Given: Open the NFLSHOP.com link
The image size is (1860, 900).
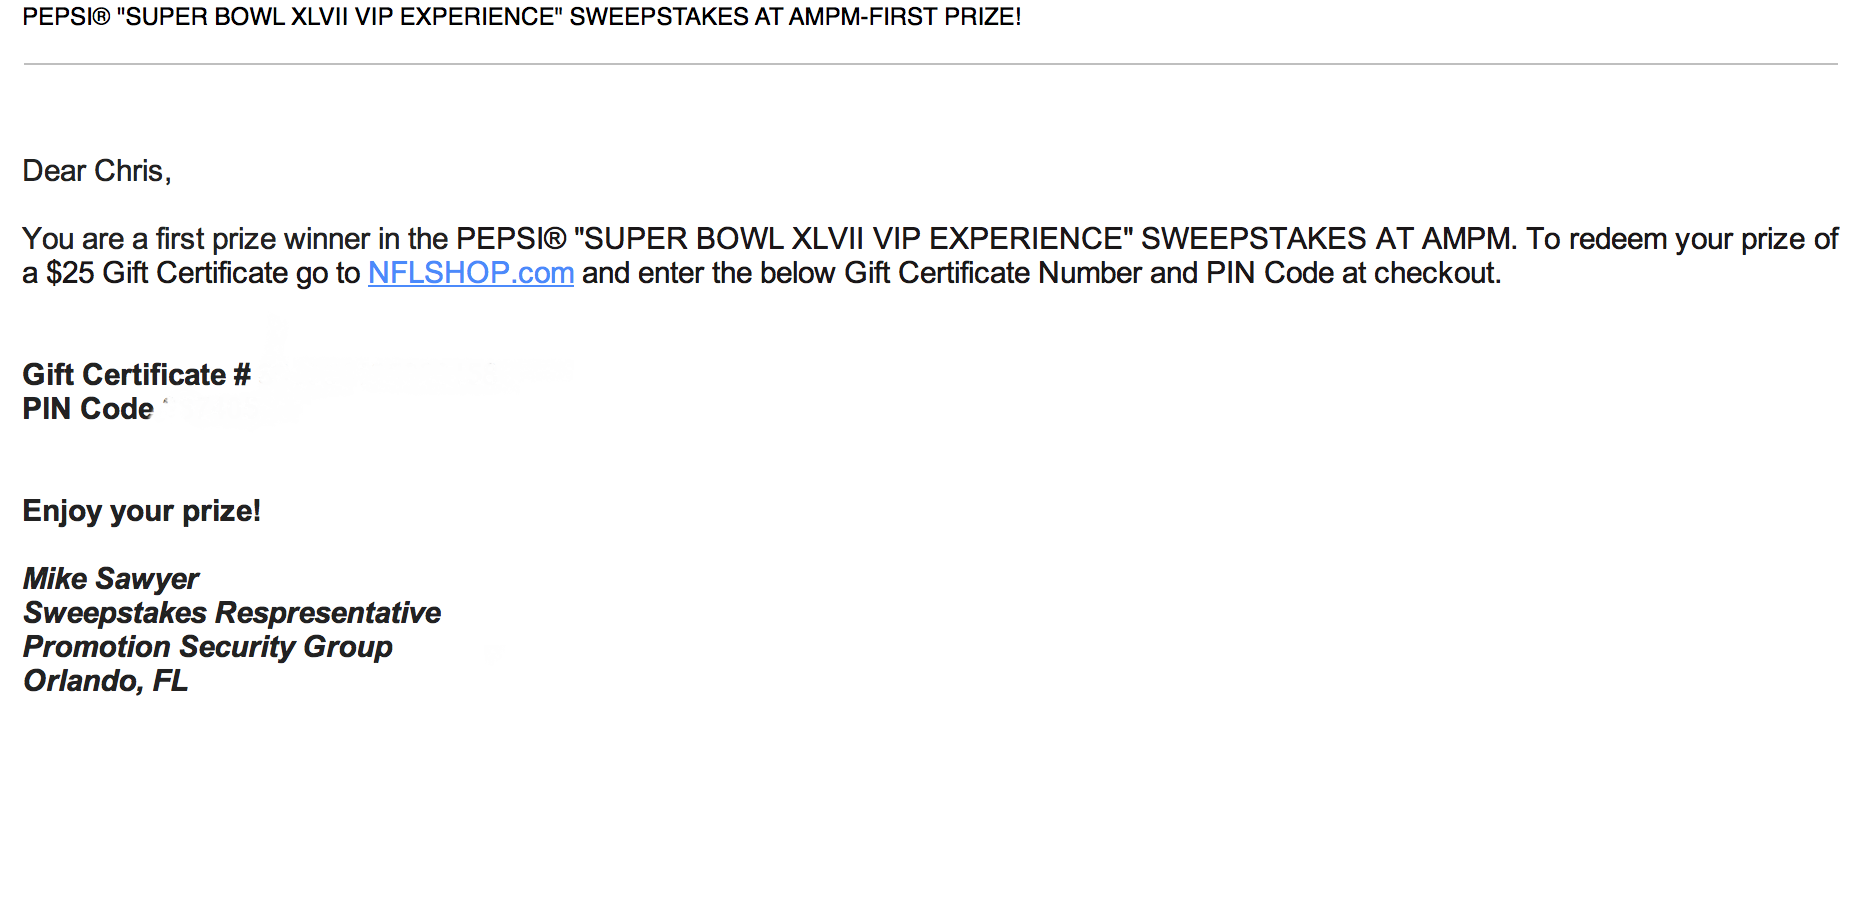Looking at the screenshot, I should [470, 273].
